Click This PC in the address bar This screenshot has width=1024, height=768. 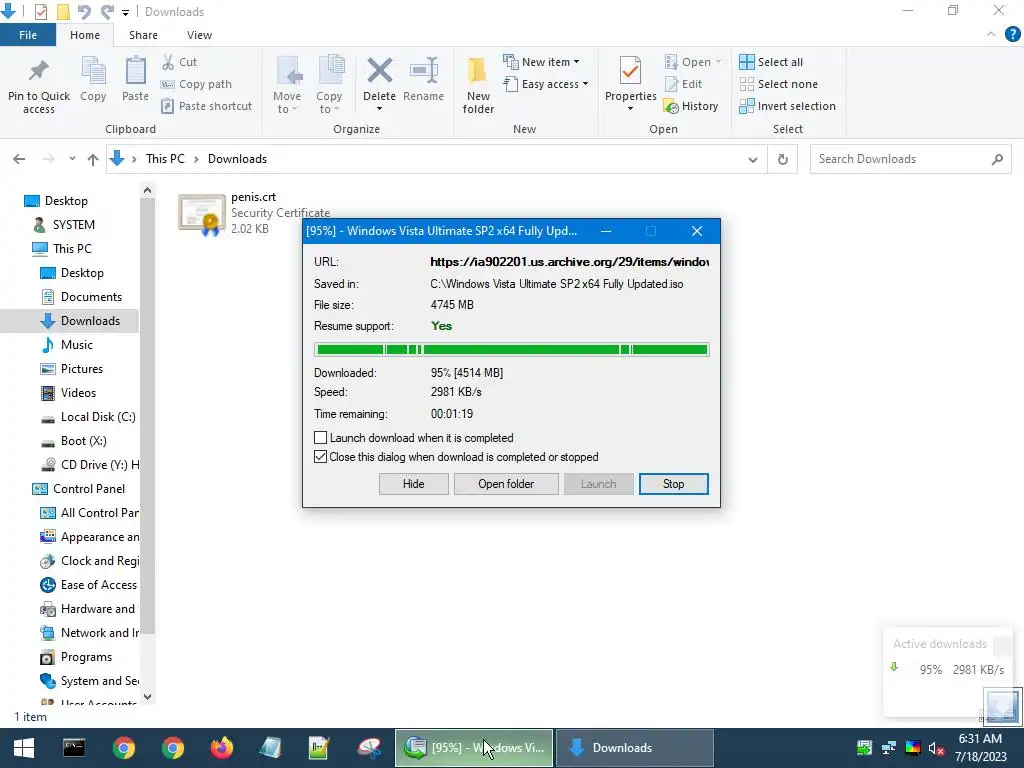165,159
